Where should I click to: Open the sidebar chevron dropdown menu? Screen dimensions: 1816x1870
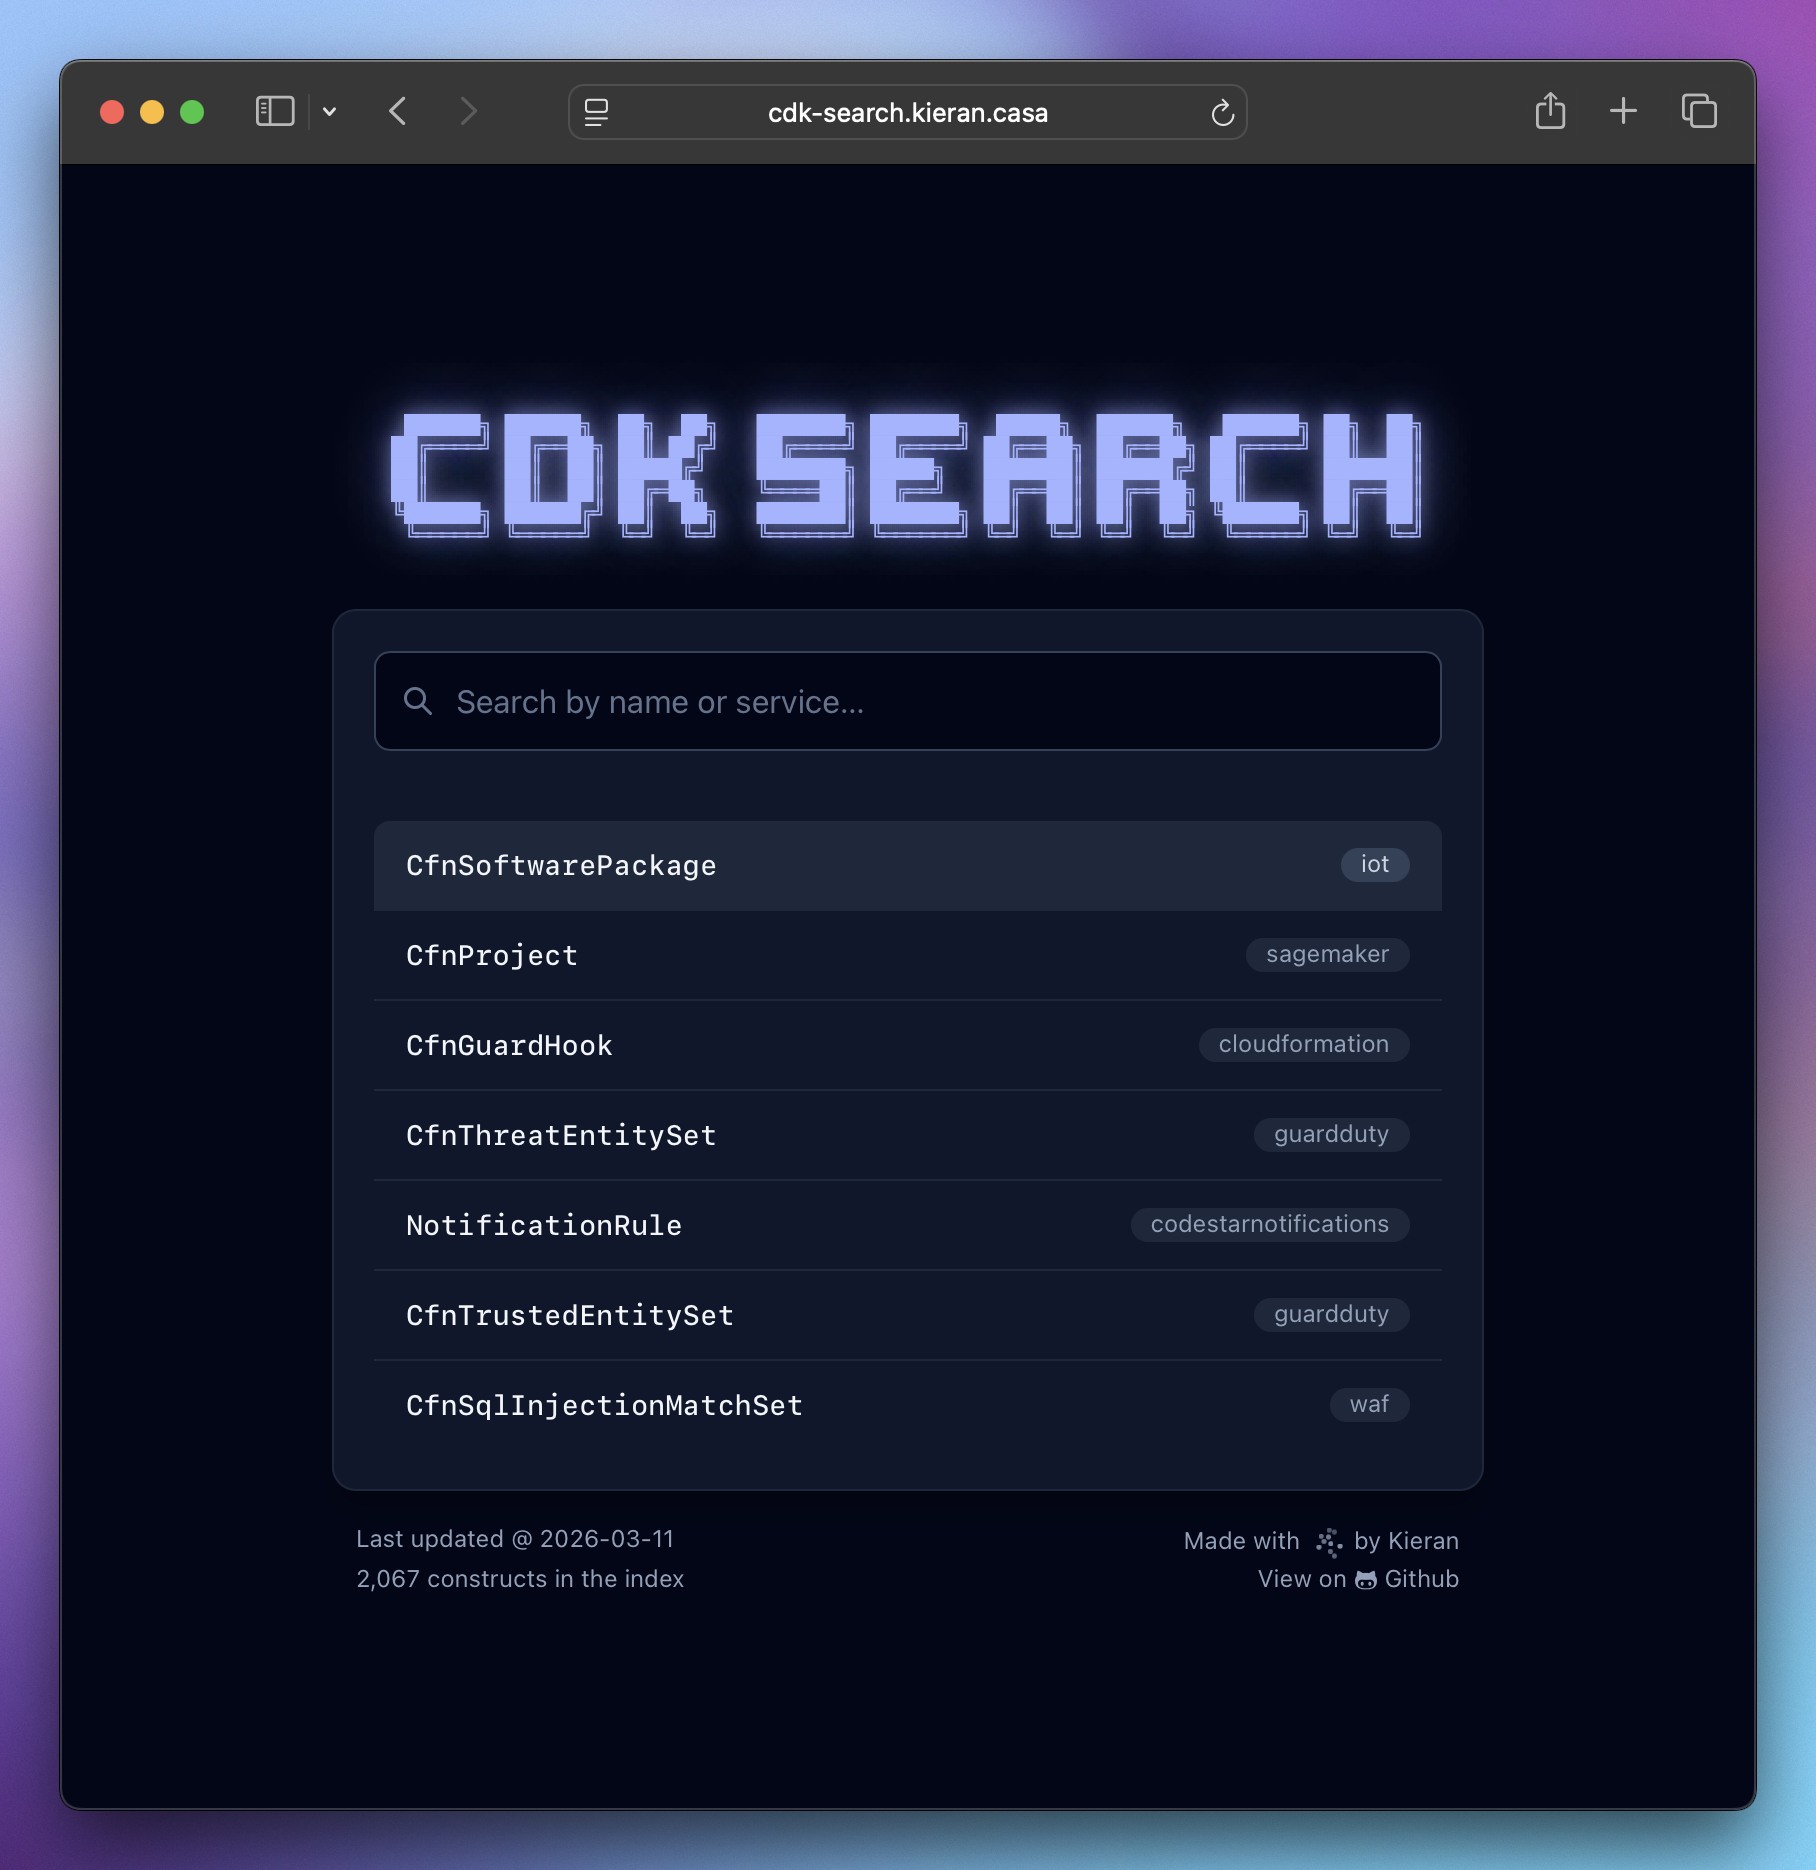pos(331,112)
